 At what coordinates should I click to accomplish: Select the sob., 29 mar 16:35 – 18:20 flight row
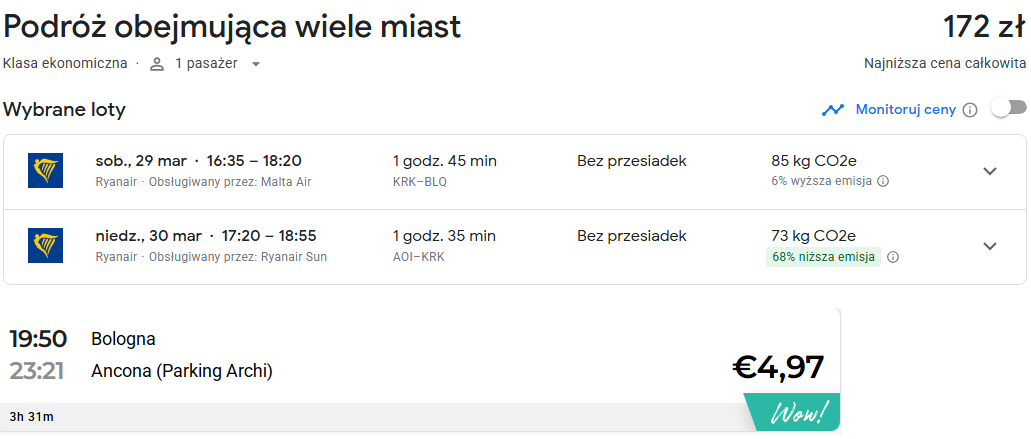pyautogui.click(x=515, y=172)
